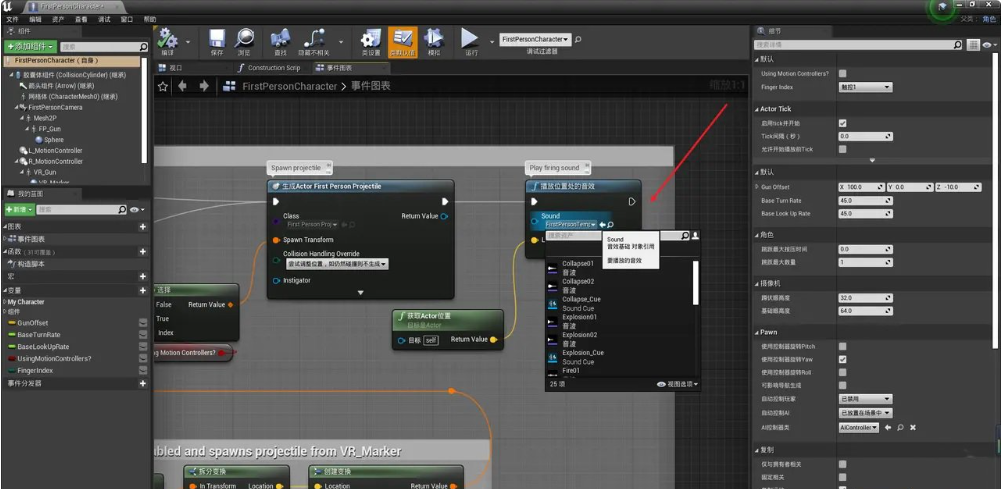Use selected asset arrow beside Sound pin
Viewport: 1002px width, 489px height.
(x=602, y=225)
